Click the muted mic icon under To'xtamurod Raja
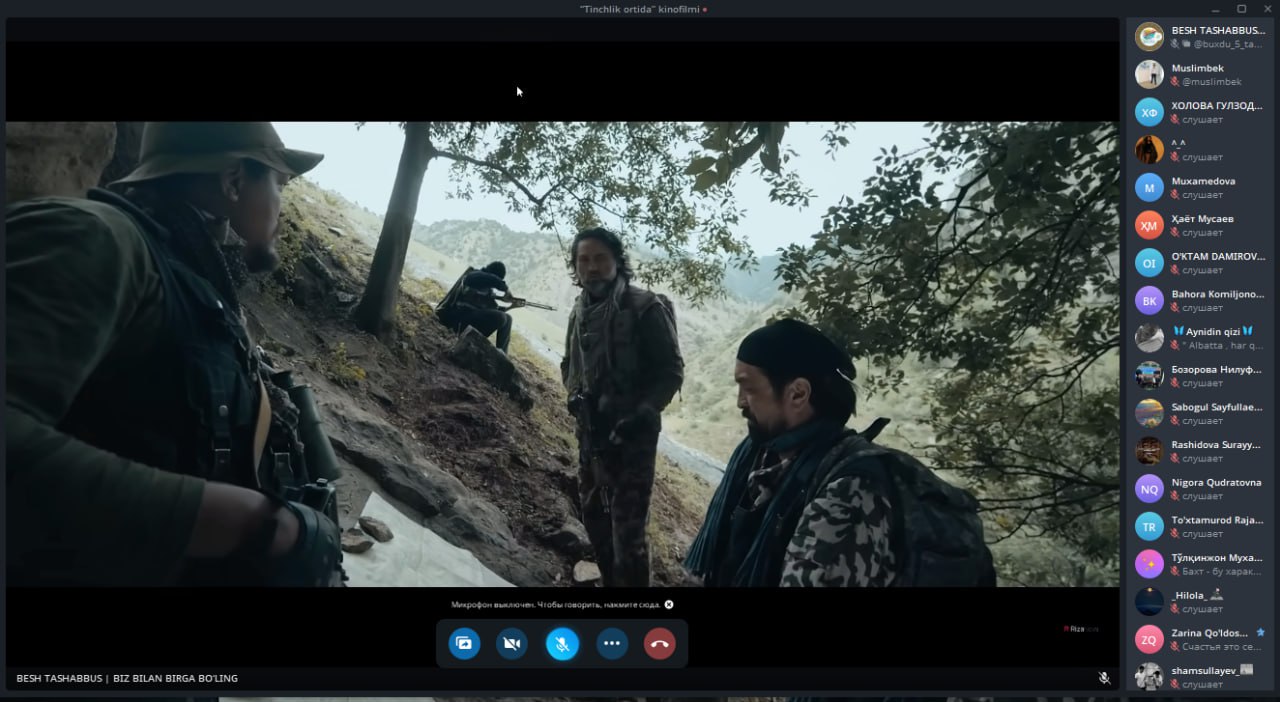Image resolution: width=1280 pixels, height=702 pixels. point(1176,534)
